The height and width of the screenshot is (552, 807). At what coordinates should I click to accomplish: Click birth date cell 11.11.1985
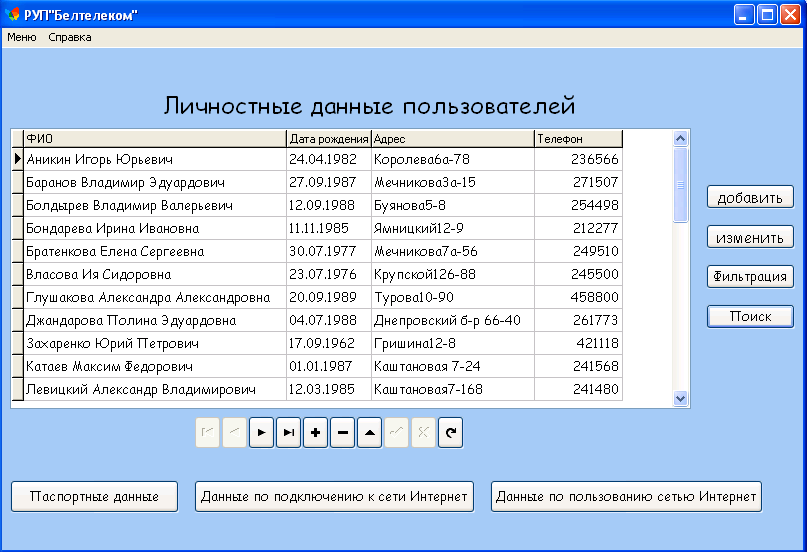click(328, 228)
